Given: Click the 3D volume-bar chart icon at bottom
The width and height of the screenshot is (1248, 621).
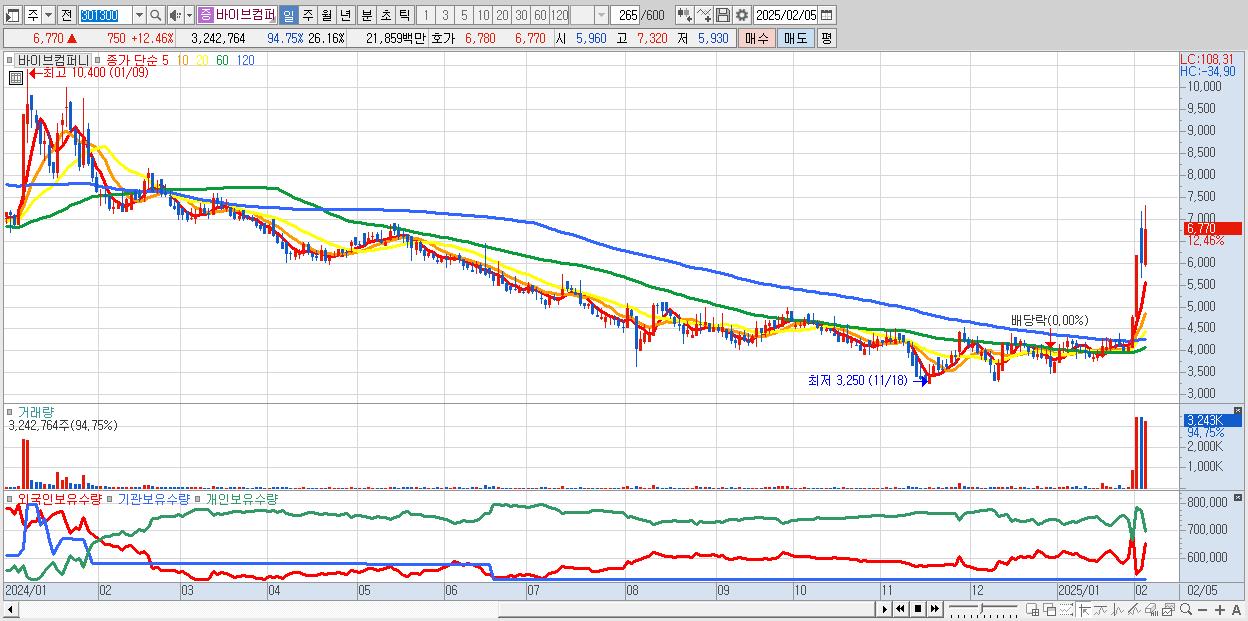Looking at the screenshot, I should click(x=1151, y=609).
